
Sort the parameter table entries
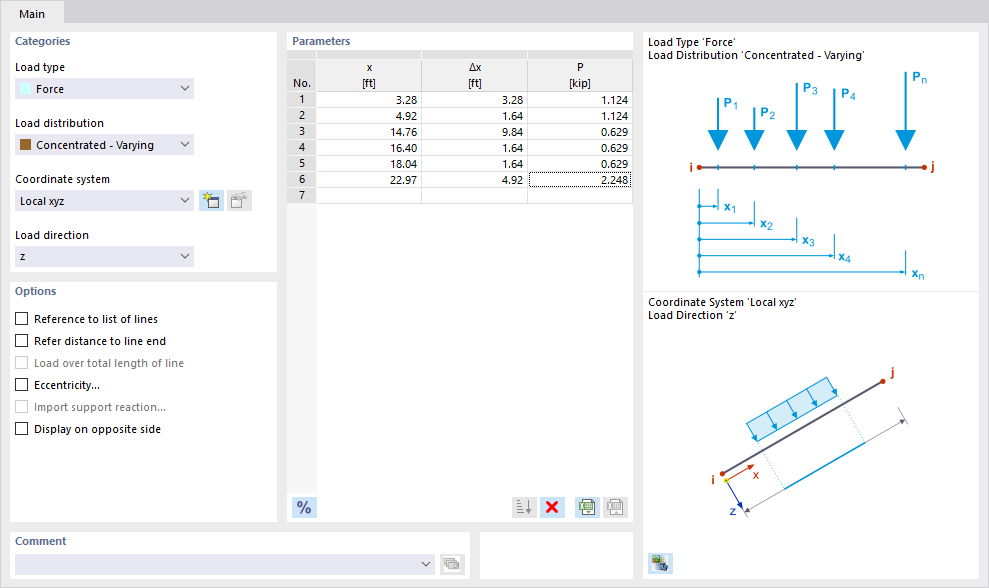(x=523, y=507)
